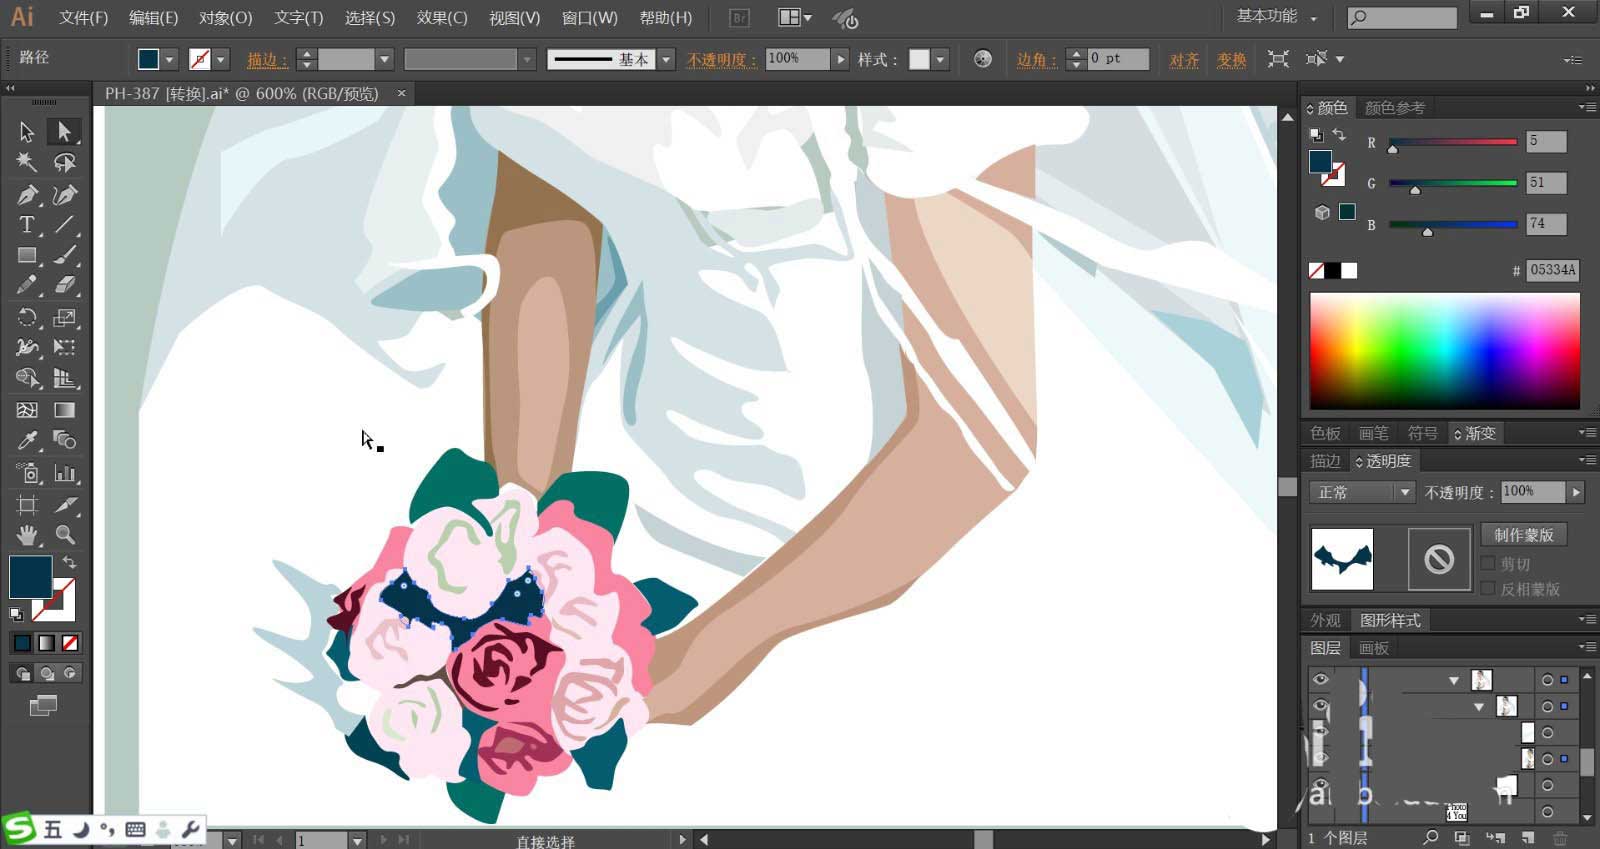
Task: Open the 窗口(W) menu
Action: point(589,18)
